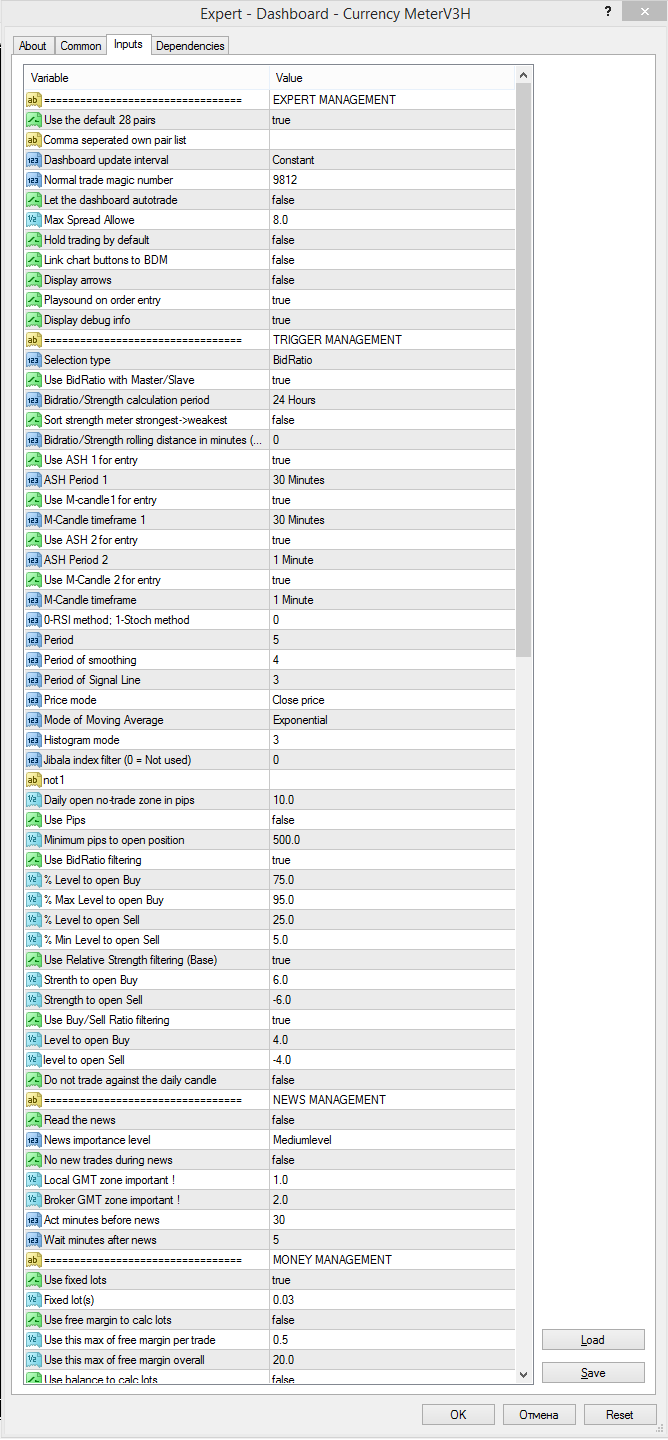Open the help question mark in title bar
The width and height of the screenshot is (668, 1440).
(607, 11)
